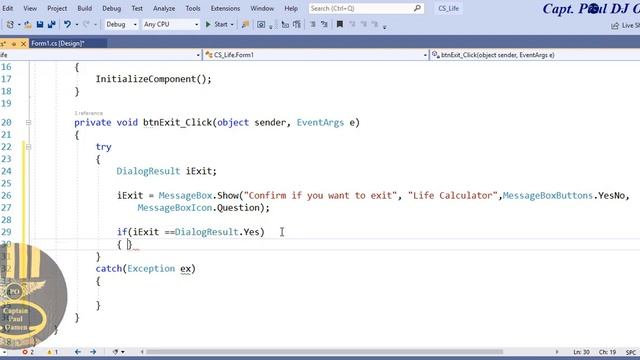This screenshot has width=640, height=360.
Task: Pin the active document tab
Action: coord(14,43)
